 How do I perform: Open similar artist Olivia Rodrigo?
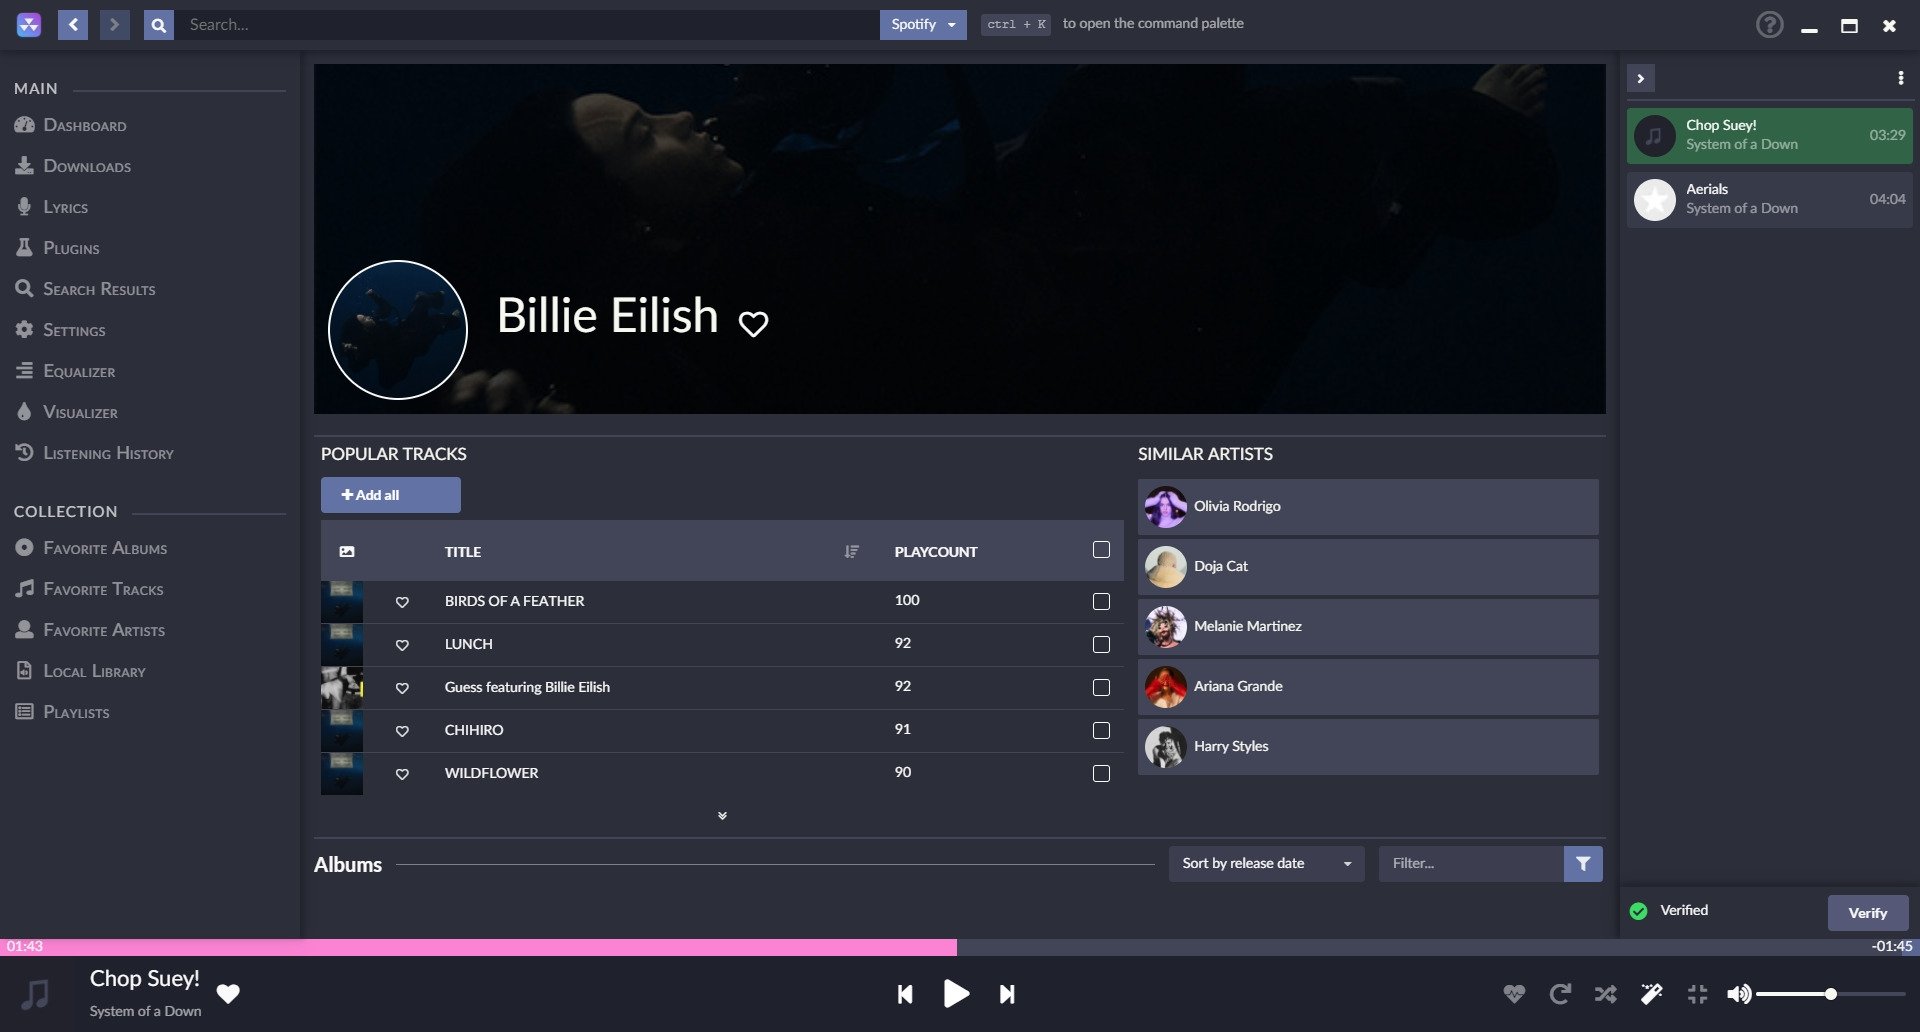pyautogui.click(x=1368, y=507)
